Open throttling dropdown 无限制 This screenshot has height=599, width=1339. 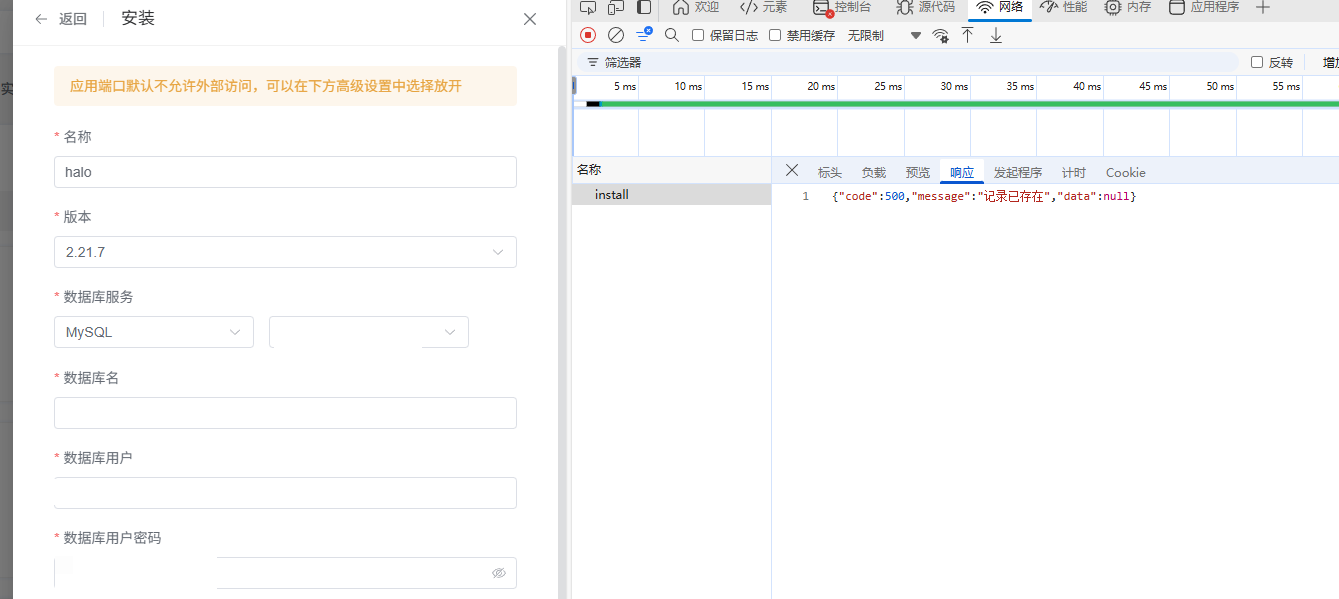884,35
